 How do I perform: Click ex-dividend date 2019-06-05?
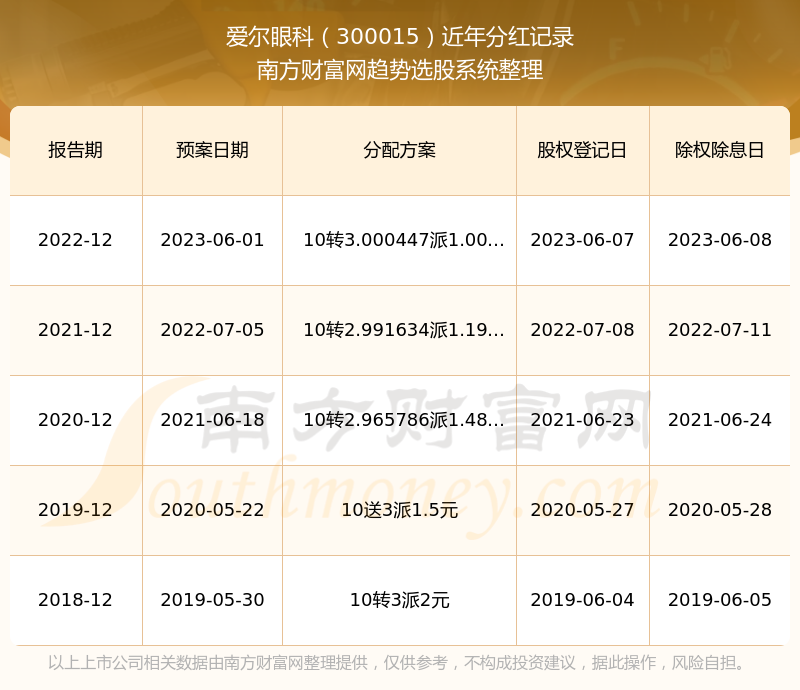pos(720,600)
